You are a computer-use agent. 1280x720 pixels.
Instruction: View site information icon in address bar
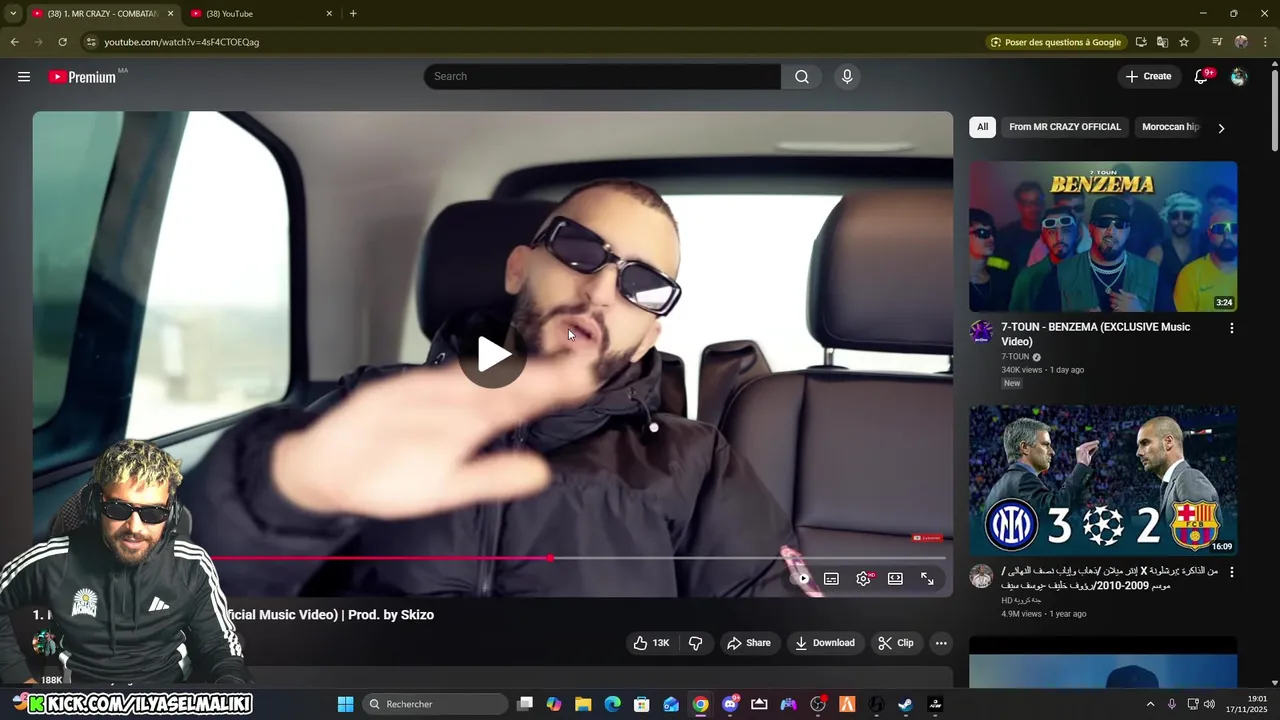click(x=91, y=42)
